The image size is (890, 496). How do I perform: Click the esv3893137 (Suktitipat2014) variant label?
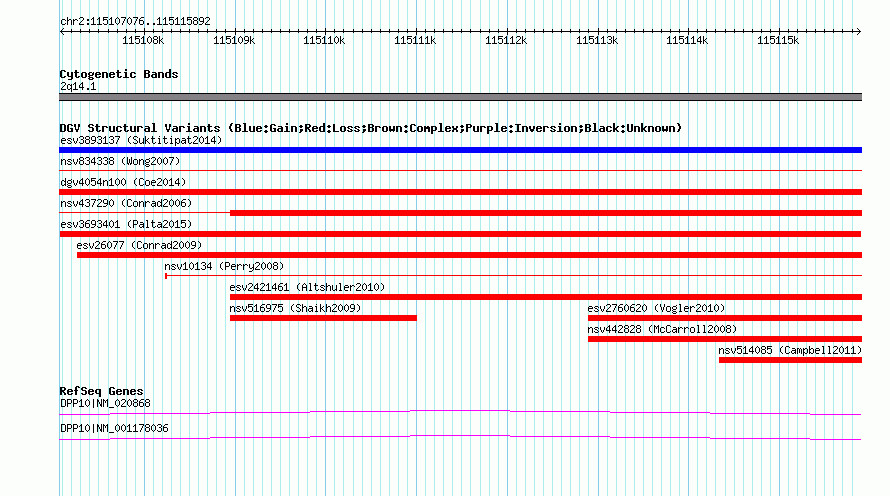[141, 140]
